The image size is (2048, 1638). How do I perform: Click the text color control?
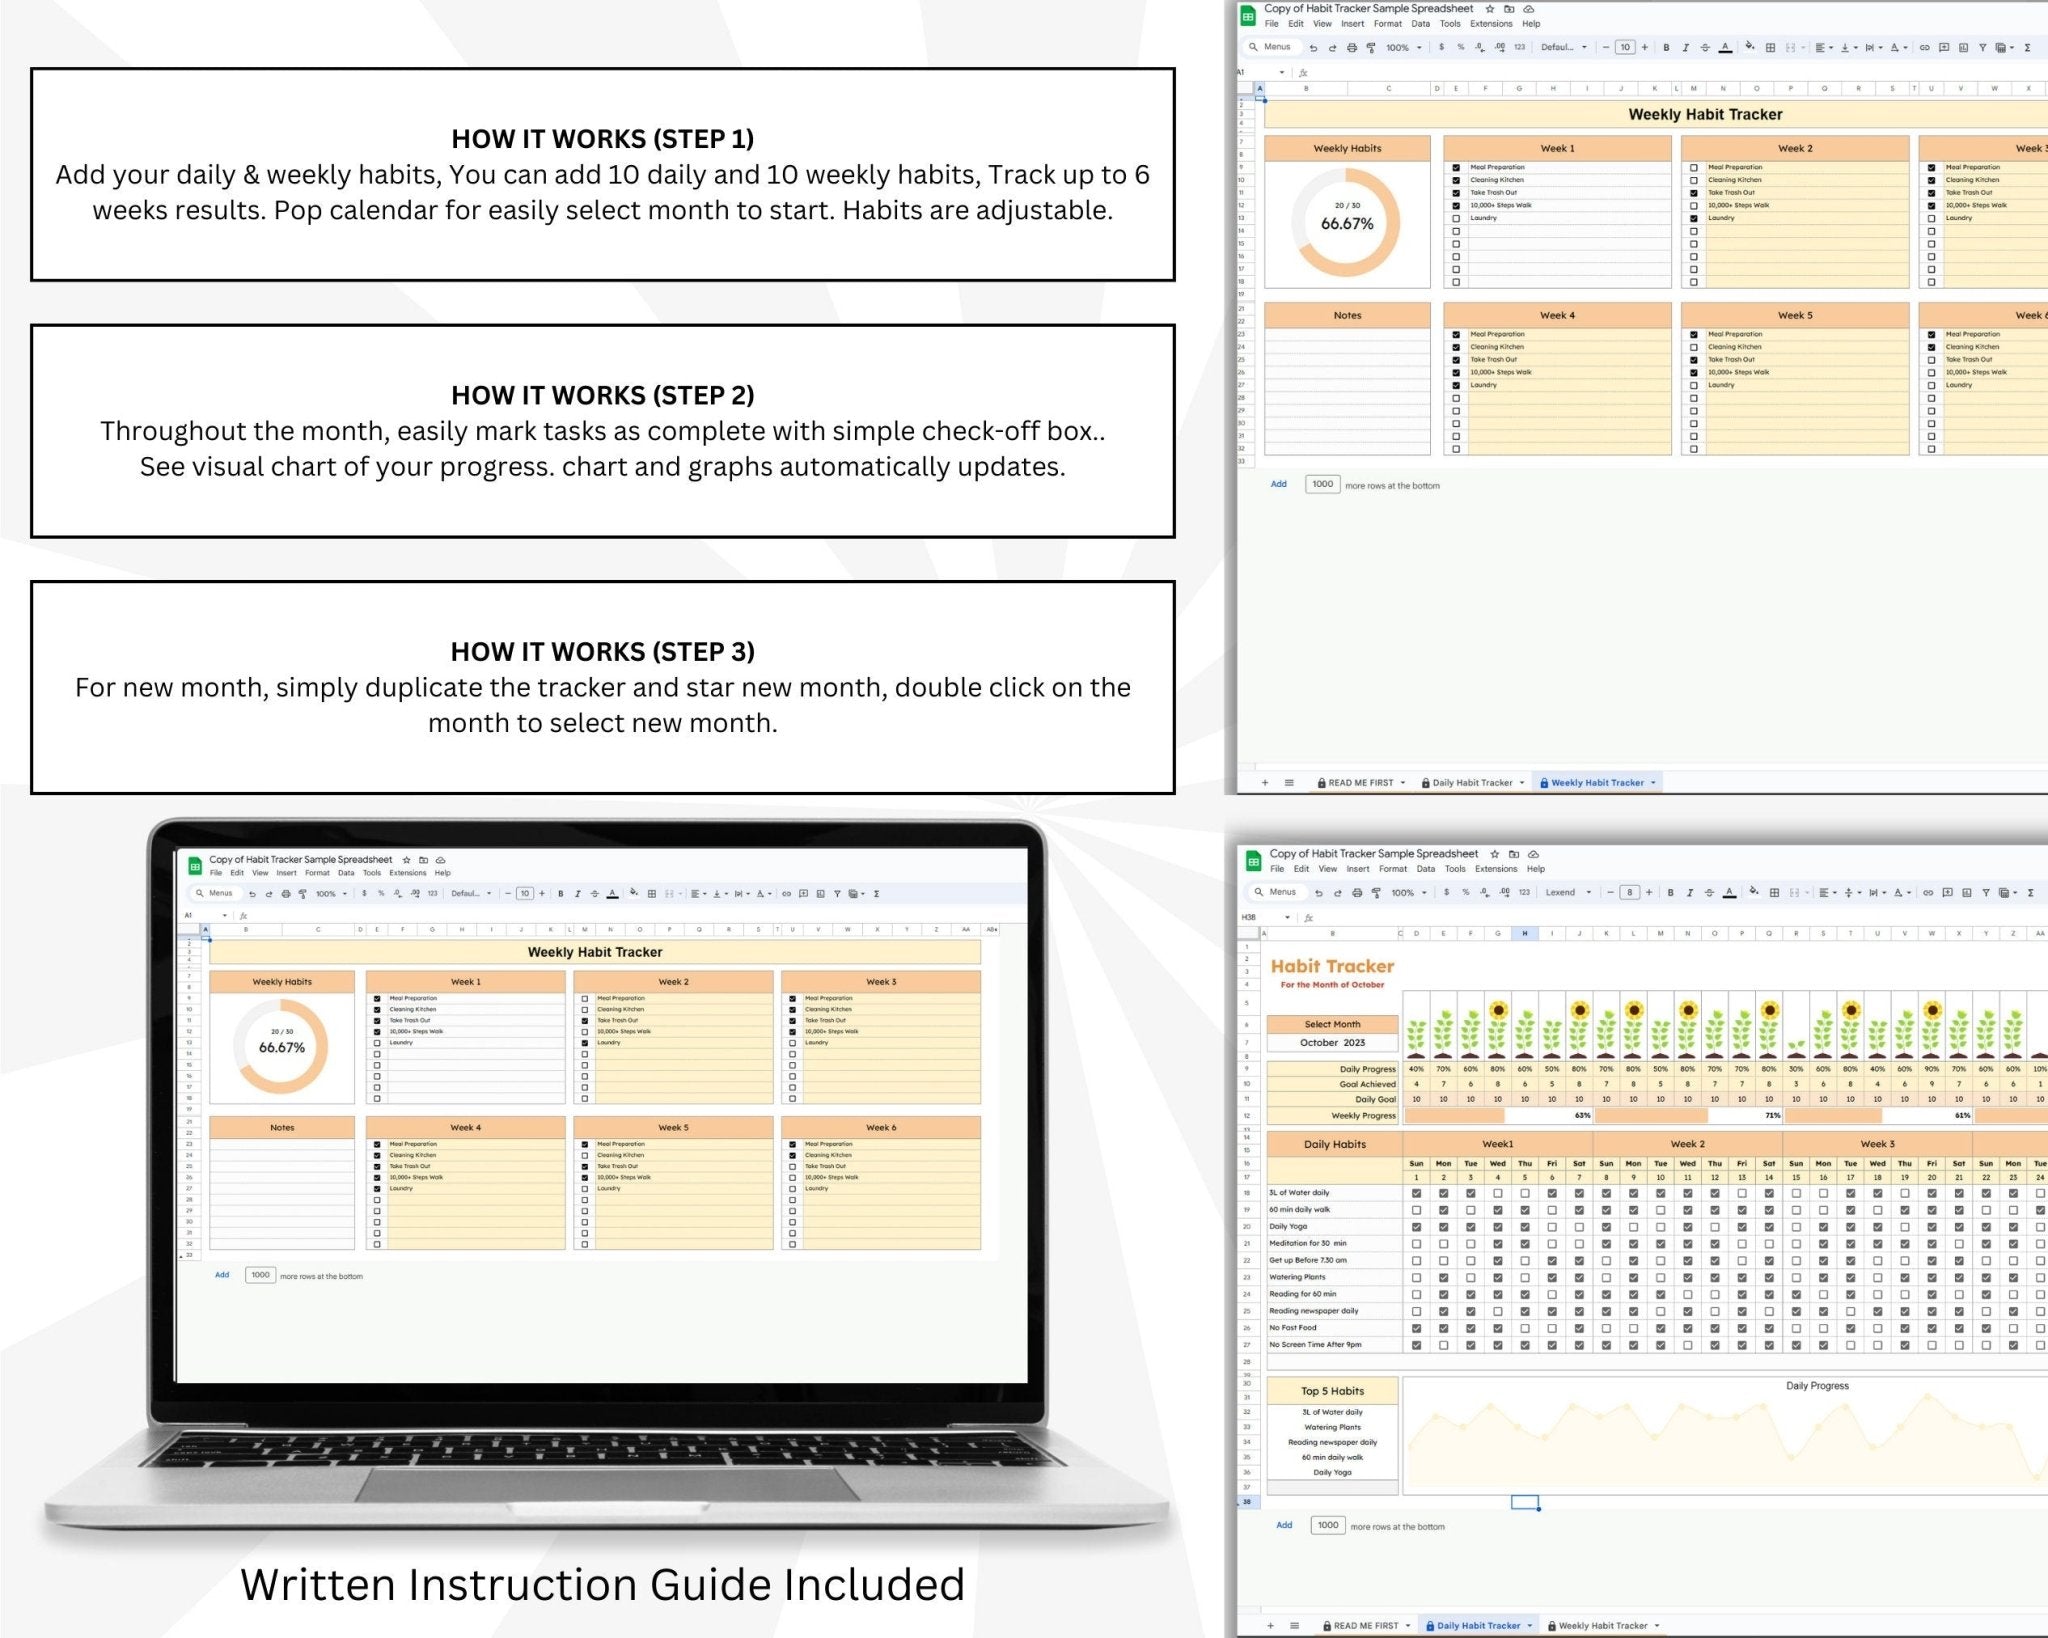point(1726,47)
